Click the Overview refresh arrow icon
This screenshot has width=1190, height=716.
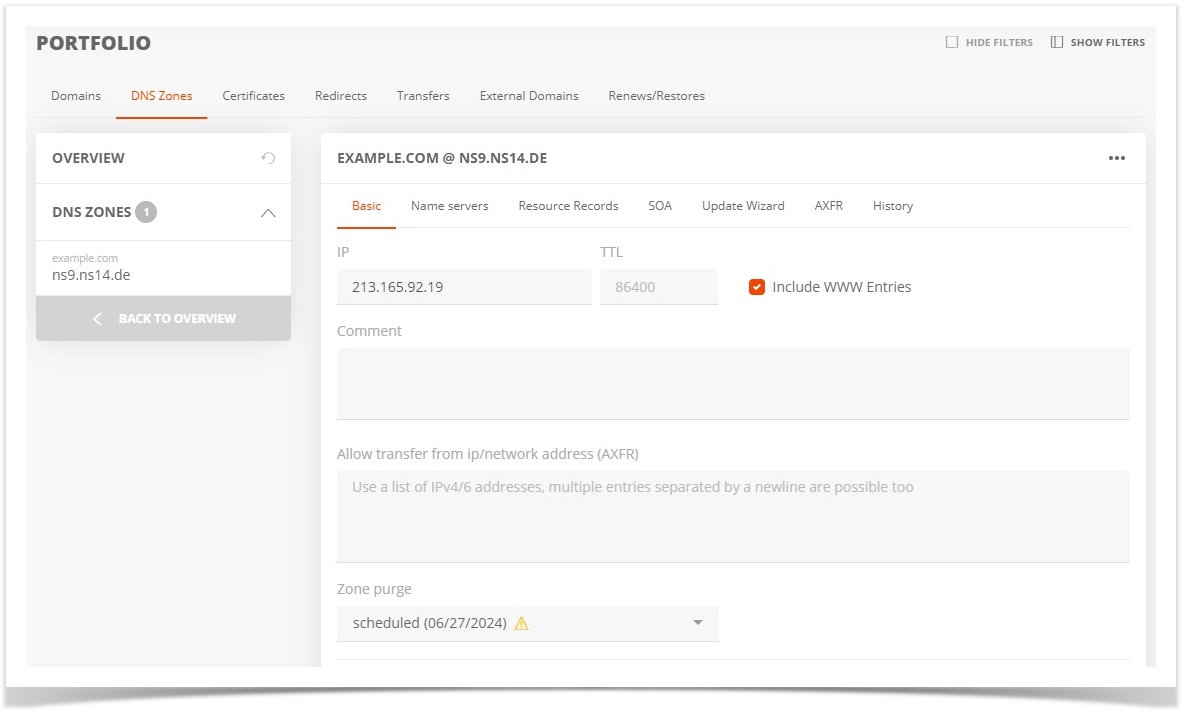coord(268,158)
